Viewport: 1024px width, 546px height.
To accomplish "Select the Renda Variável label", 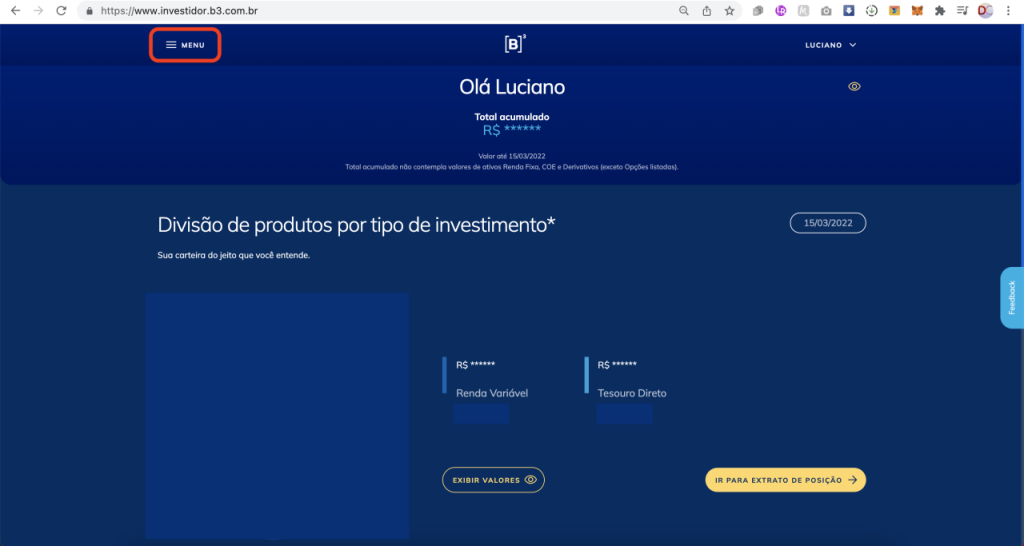I will click(x=492, y=393).
